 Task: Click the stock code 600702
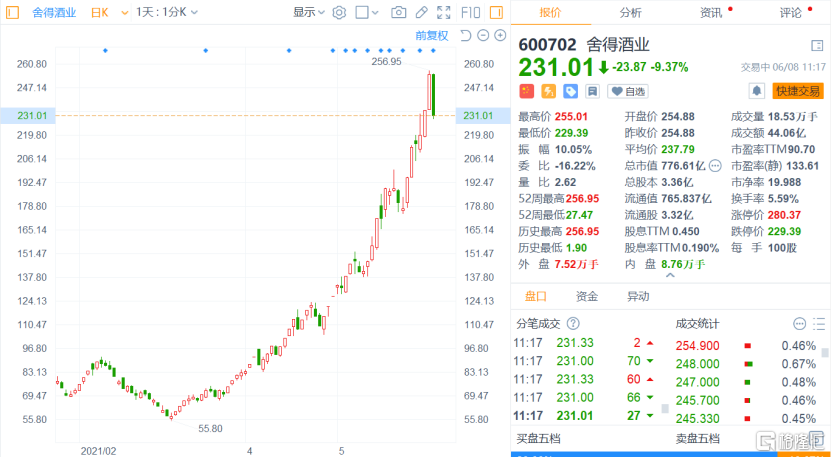pyautogui.click(x=545, y=46)
